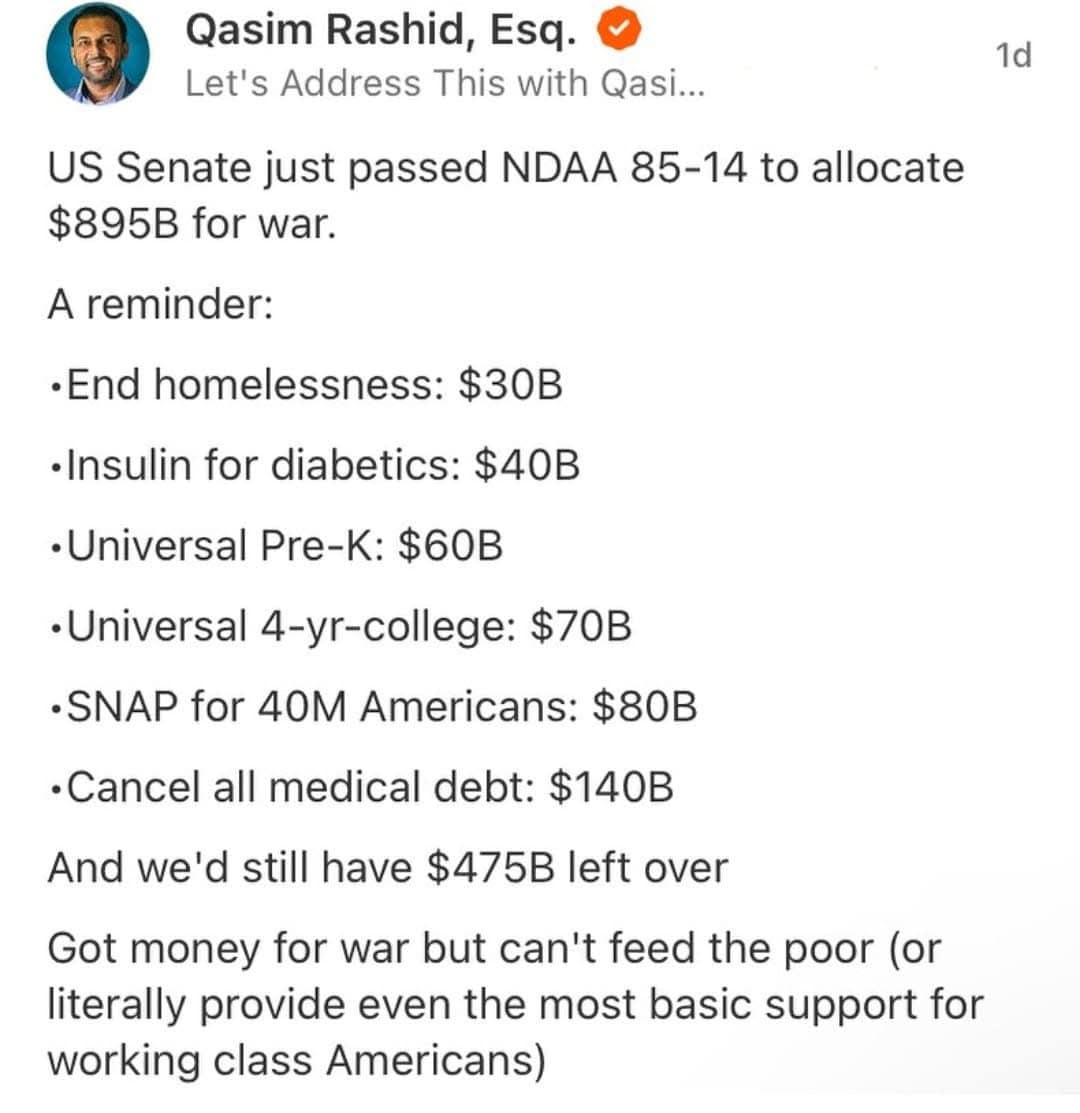The height and width of the screenshot is (1113, 1080).
Task: Select the Insulin for diabetics: $40B bullet
Action: pos(315,466)
